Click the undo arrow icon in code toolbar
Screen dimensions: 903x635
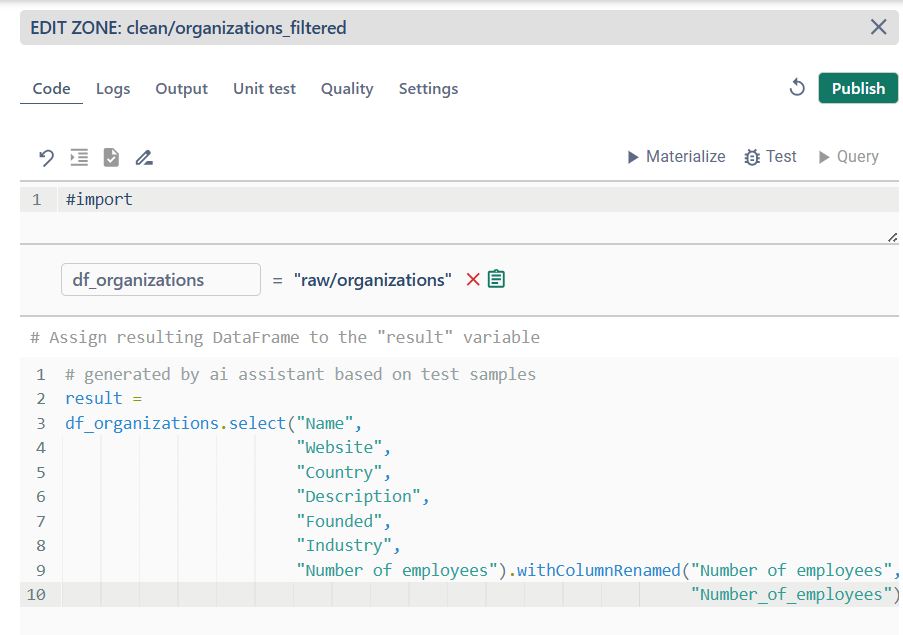(x=46, y=157)
